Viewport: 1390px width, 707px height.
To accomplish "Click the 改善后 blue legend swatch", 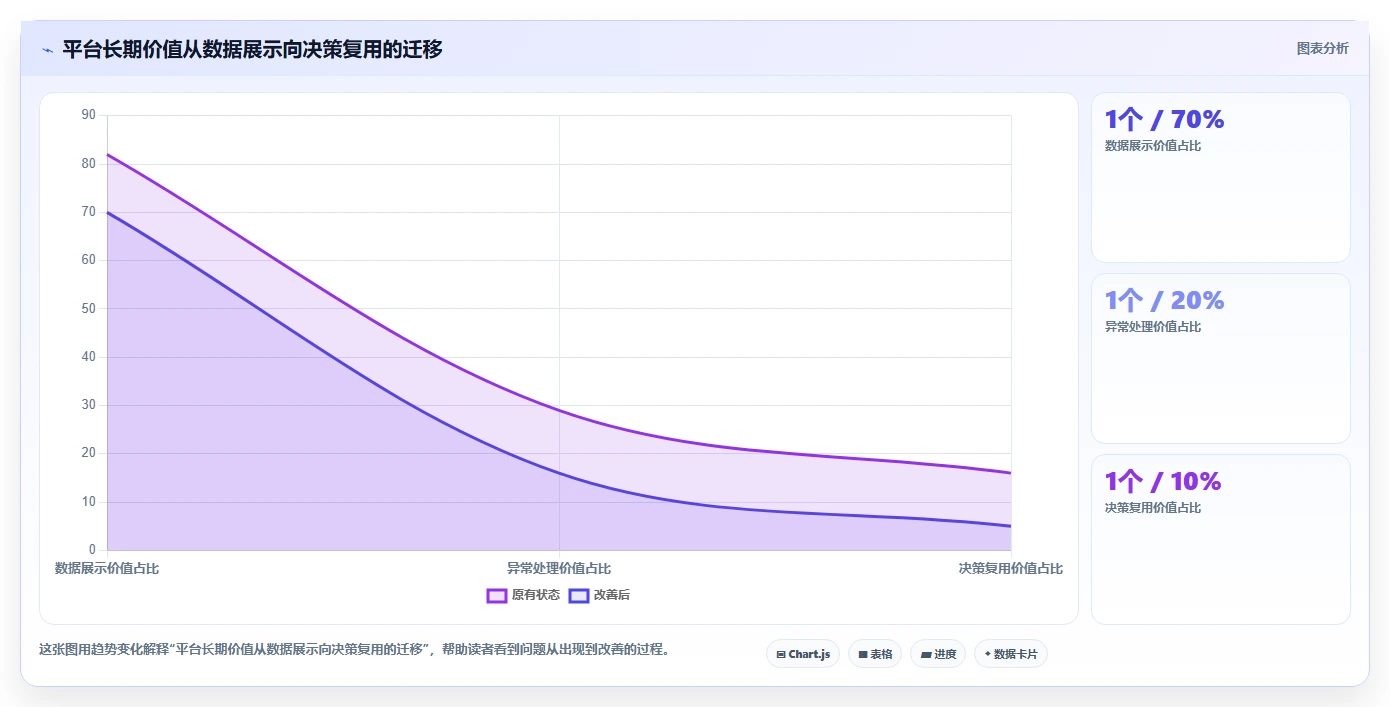I will [579, 595].
